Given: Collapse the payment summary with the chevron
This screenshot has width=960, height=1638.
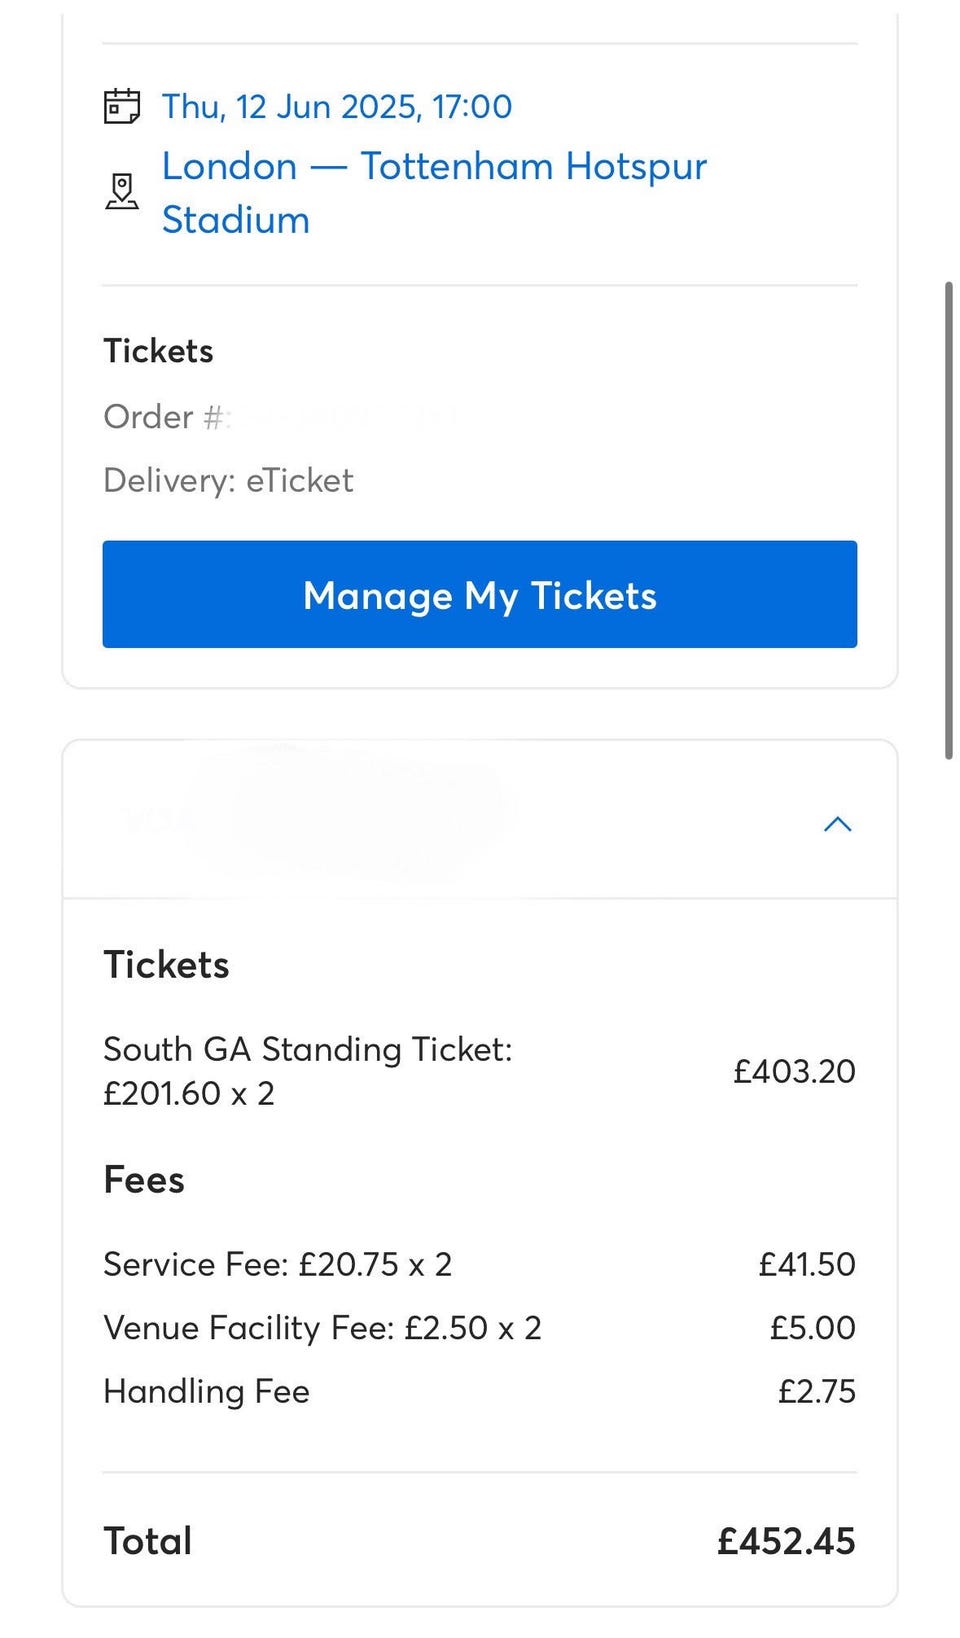Looking at the screenshot, I should pyautogui.click(x=837, y=824).
